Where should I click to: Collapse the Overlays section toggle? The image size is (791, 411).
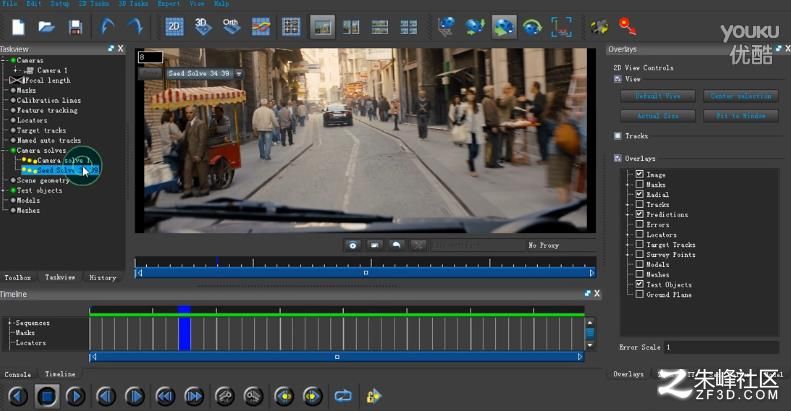(x=617, y=158)
